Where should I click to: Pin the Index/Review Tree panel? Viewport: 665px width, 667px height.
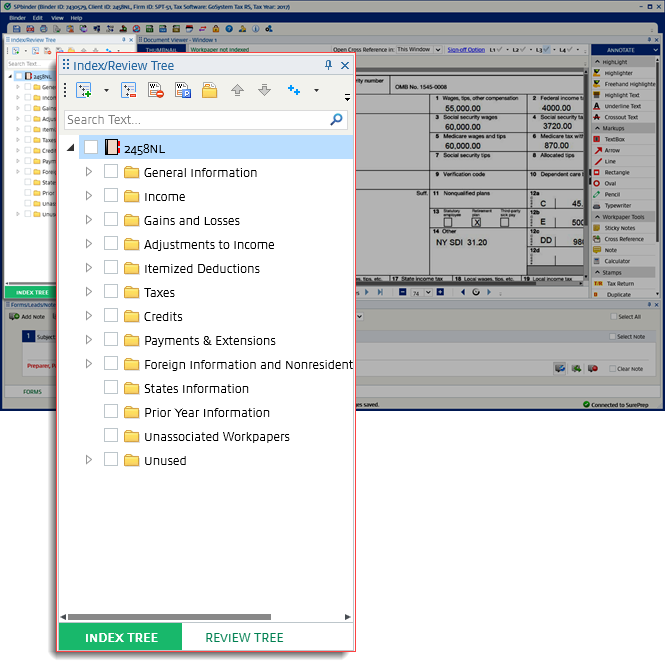pos(329,65)
